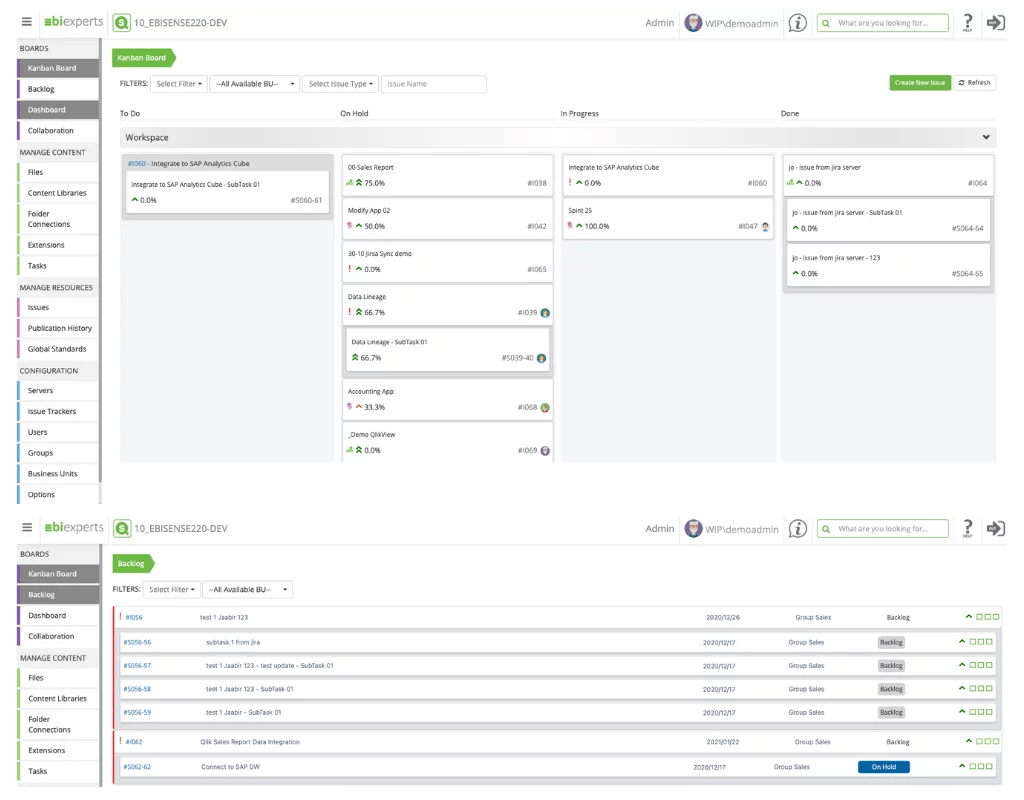Click the assignee avatar on subtask card #S039-40
Image resolution: width=1024 pixels, height=800 pixels.
[541, 358]
